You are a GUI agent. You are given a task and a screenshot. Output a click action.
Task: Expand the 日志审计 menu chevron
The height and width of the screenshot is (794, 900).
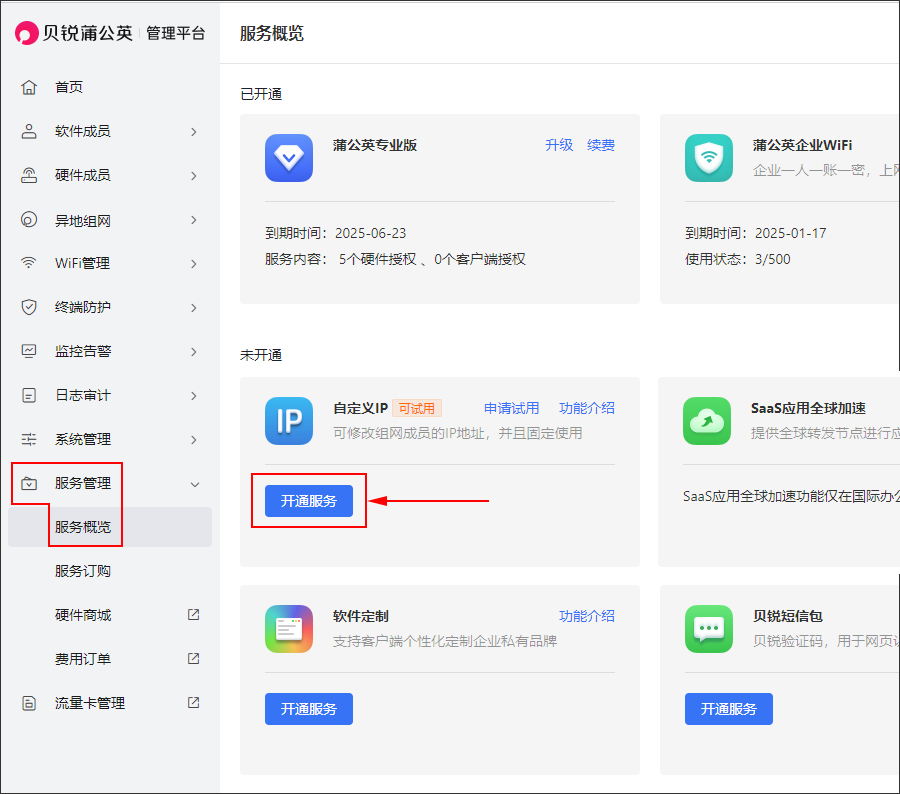194,396
